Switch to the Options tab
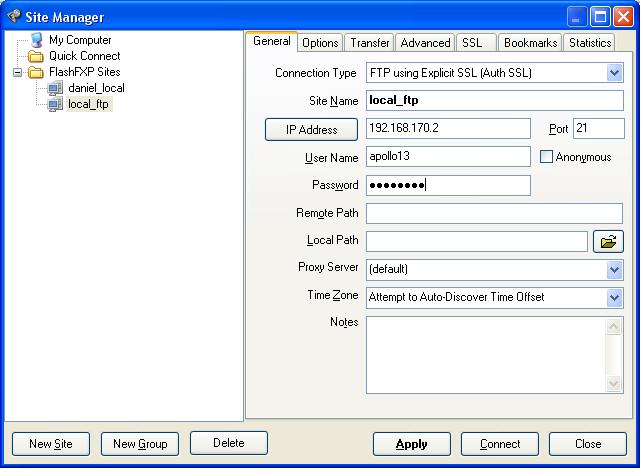Image resolution: width=642 pixels, height=472 pixels. (x=320, y=43)
